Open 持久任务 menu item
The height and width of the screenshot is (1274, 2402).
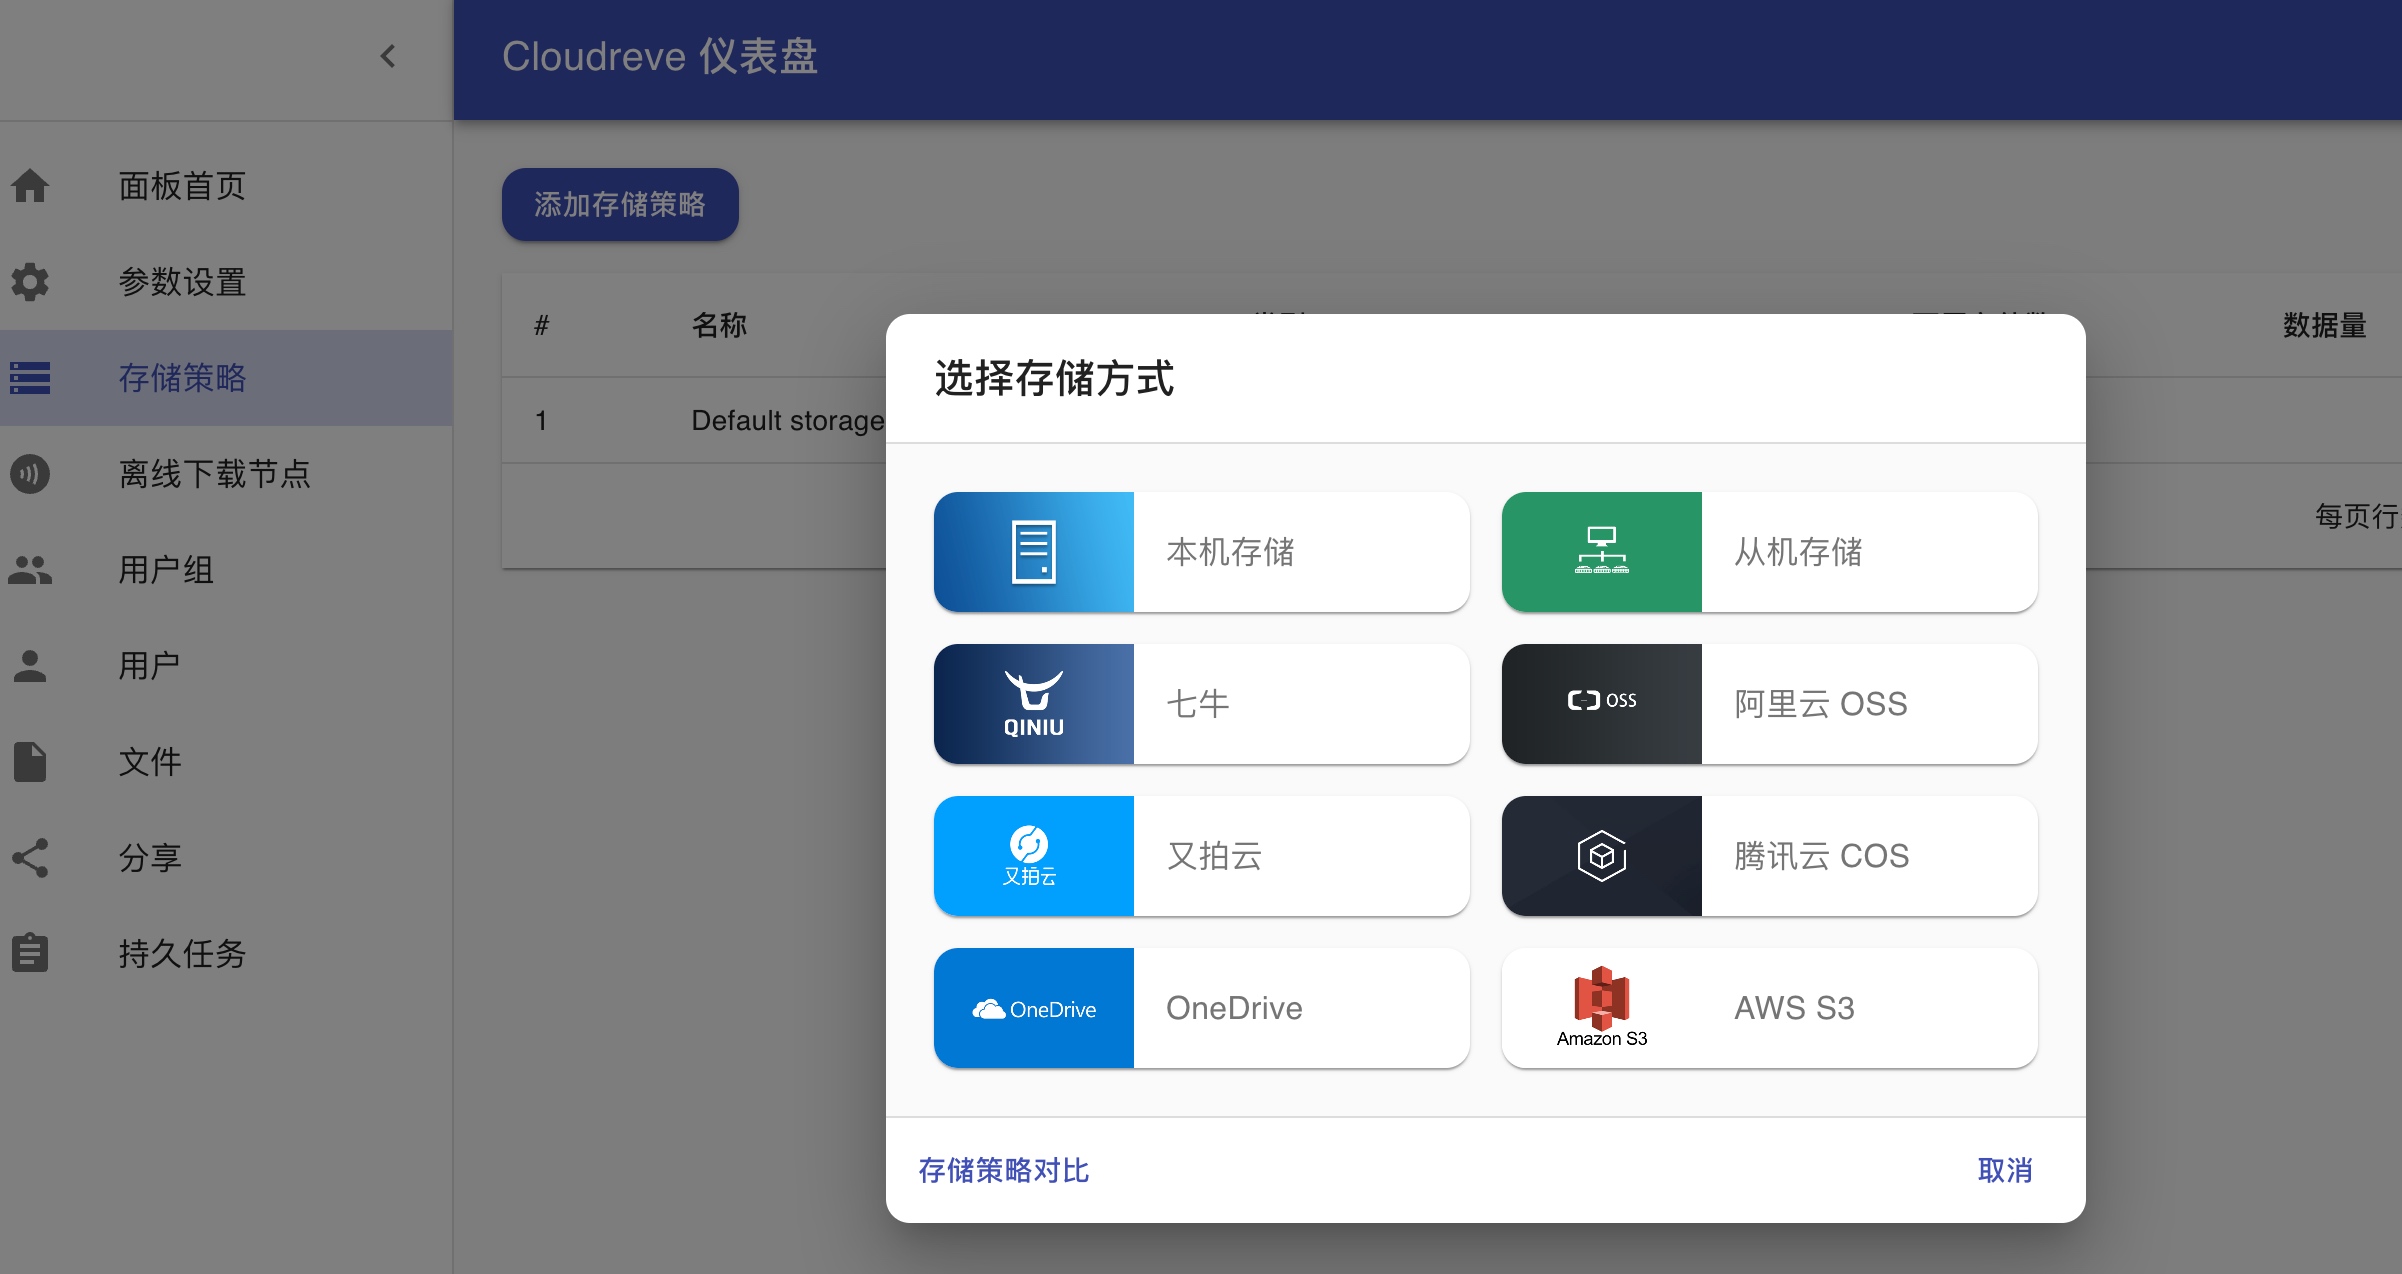pyautogui.click(x=226, y=954)
